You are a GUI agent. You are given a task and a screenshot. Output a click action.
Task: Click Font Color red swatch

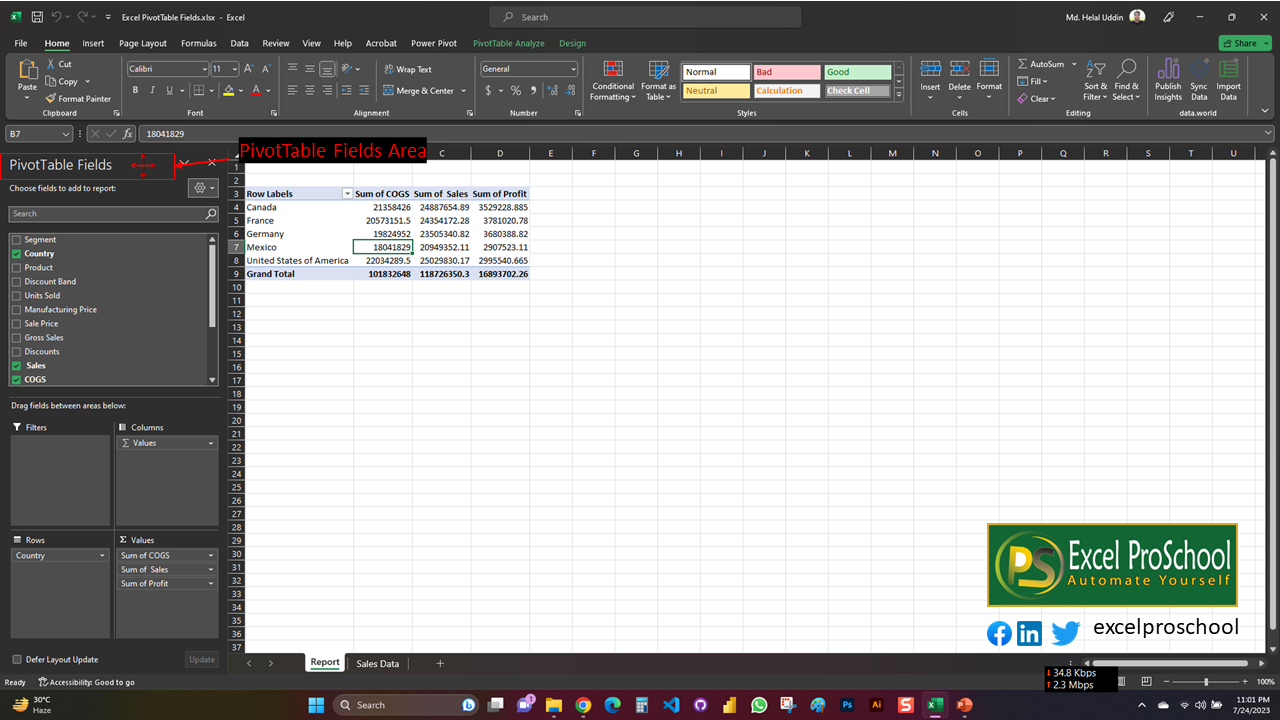tap(256, 90)
